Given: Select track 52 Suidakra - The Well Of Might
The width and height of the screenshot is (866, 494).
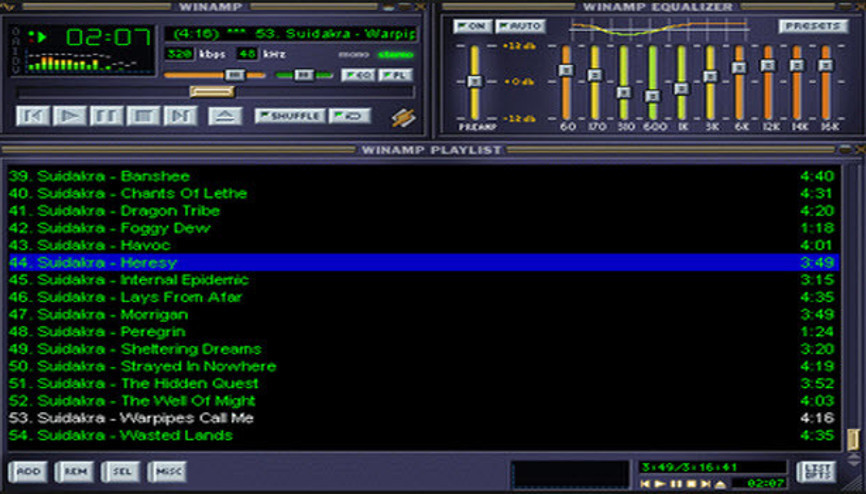Looking at the screenshot, I should (424, 401).
